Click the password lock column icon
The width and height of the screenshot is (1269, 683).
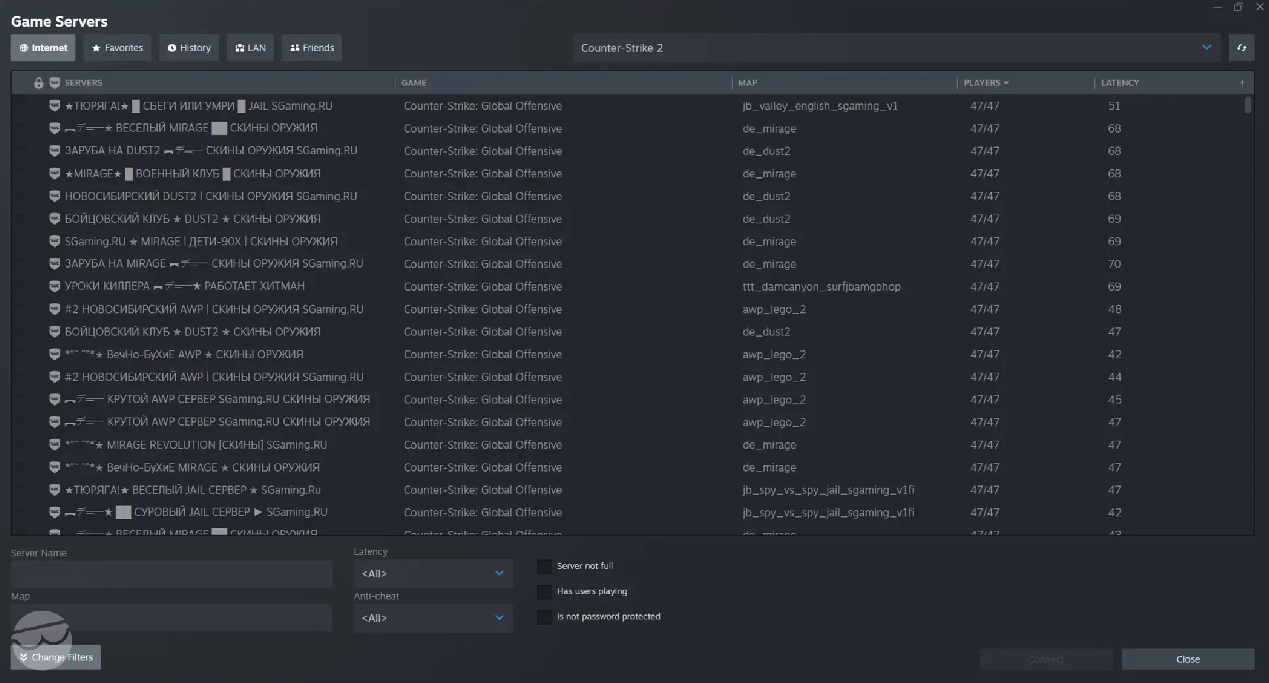pos(39,83)
